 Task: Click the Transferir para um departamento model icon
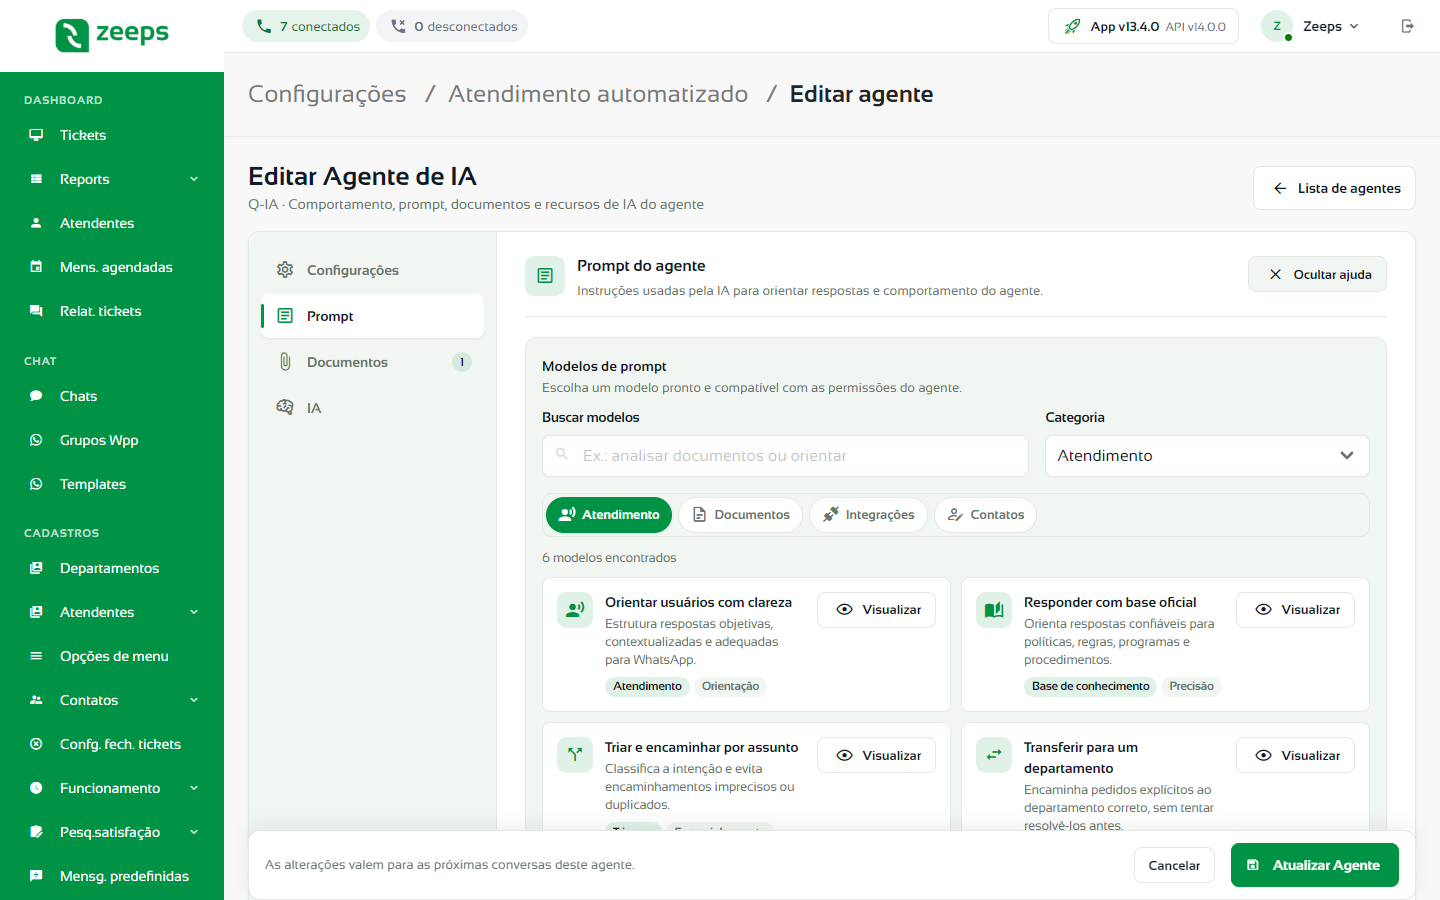(994, 755)
